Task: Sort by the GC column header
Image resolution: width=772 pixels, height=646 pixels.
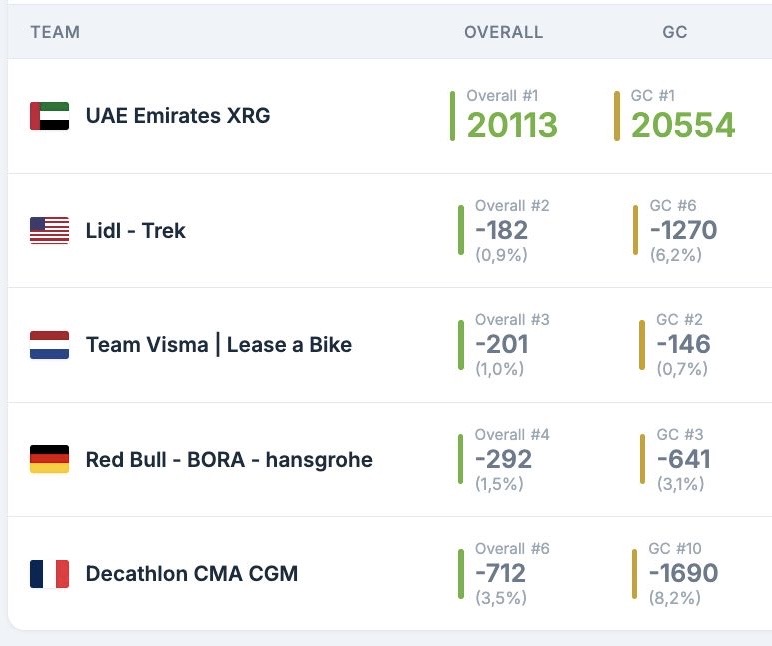Action: point(675,32)
